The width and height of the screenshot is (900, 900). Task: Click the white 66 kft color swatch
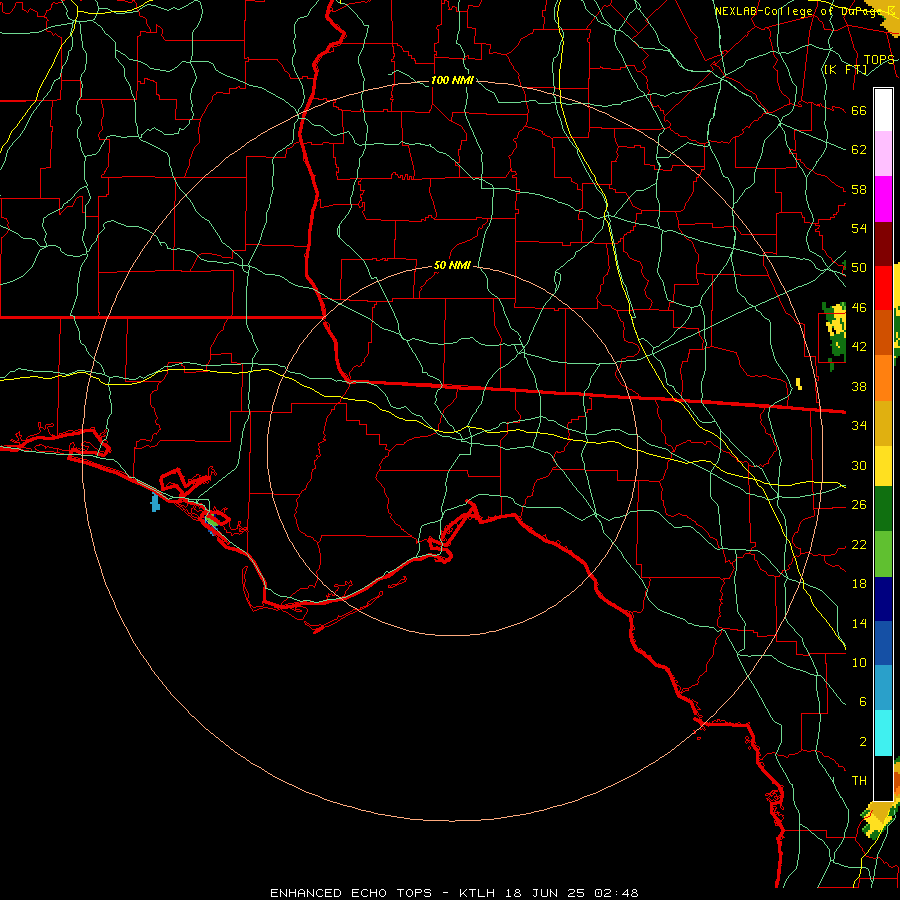point(883,110)
